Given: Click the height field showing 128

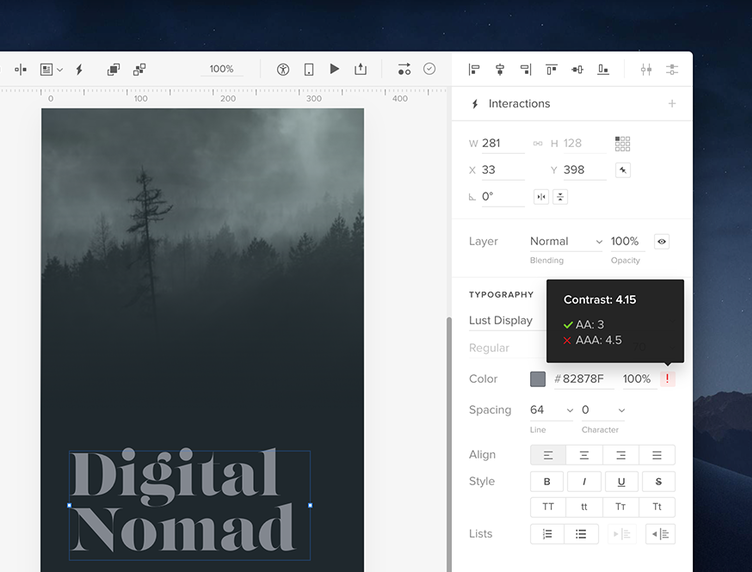Looking at the screenshot, I should [584, 143].
